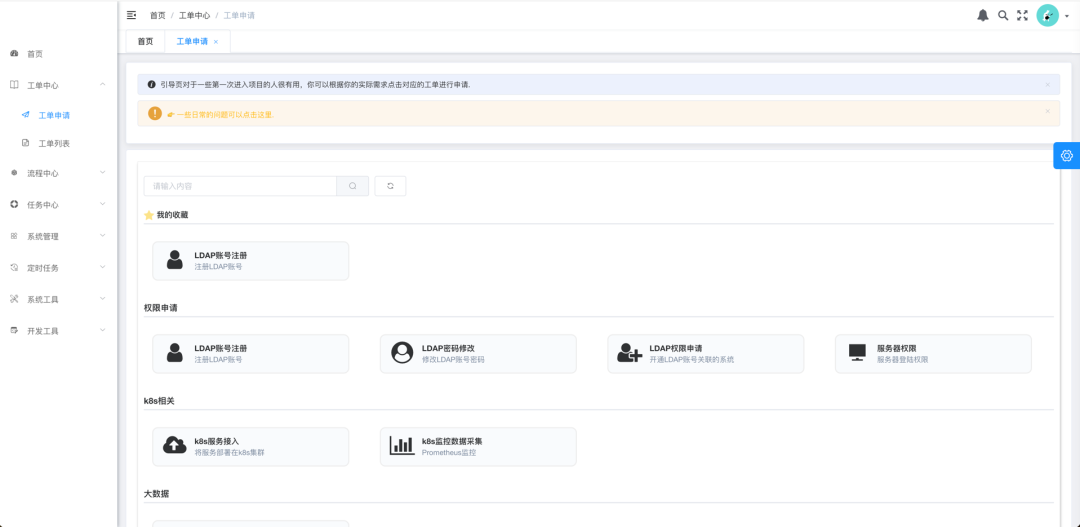Collapse the 工单中心 menu chevron

click(x=103, y=85)
